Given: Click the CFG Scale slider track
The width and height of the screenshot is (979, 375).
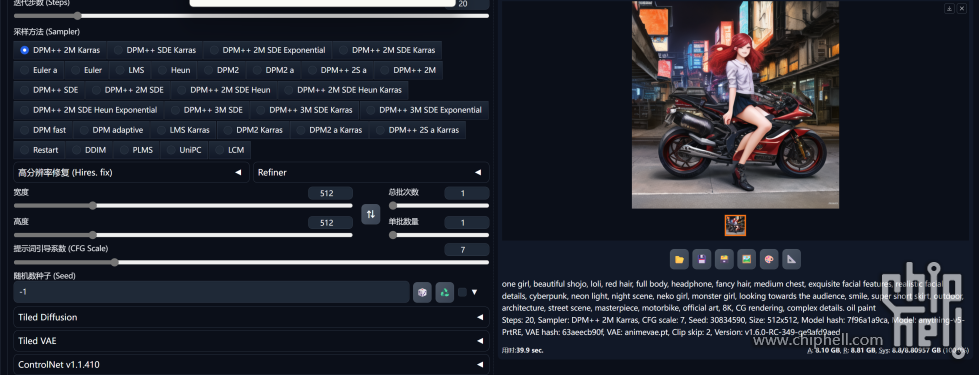Looking at the screenshot, I should [251, 263].
